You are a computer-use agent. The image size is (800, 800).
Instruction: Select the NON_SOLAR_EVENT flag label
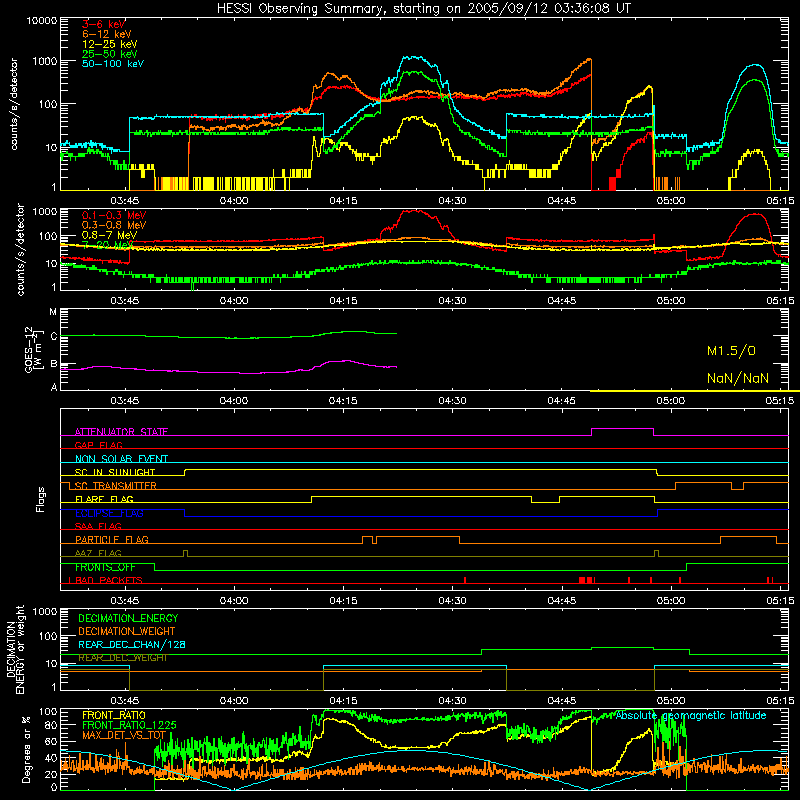tap(121, 459)
